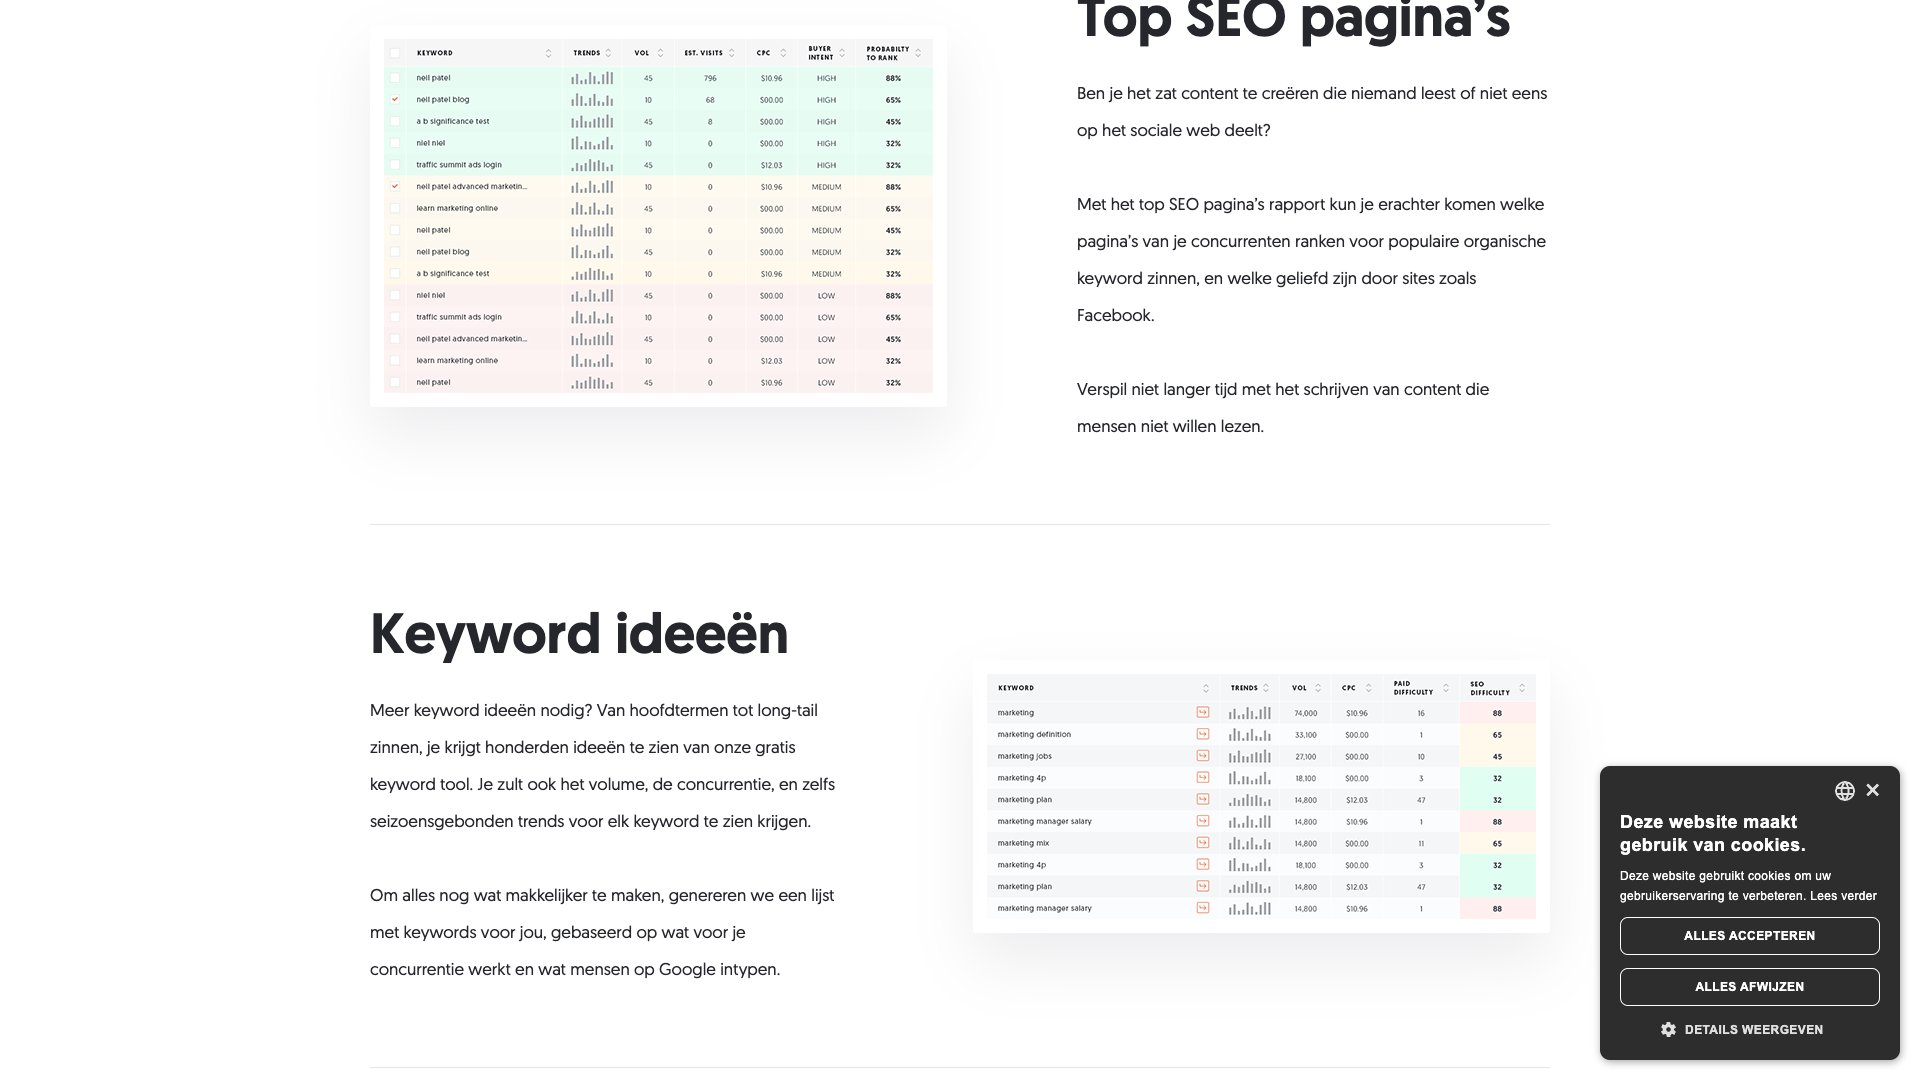The height and width of the screenshot is (1080, 1920).
Task: Click the ALLES AFWIJZEN button
Action: pyautogui.click(x=1749, y=986)
